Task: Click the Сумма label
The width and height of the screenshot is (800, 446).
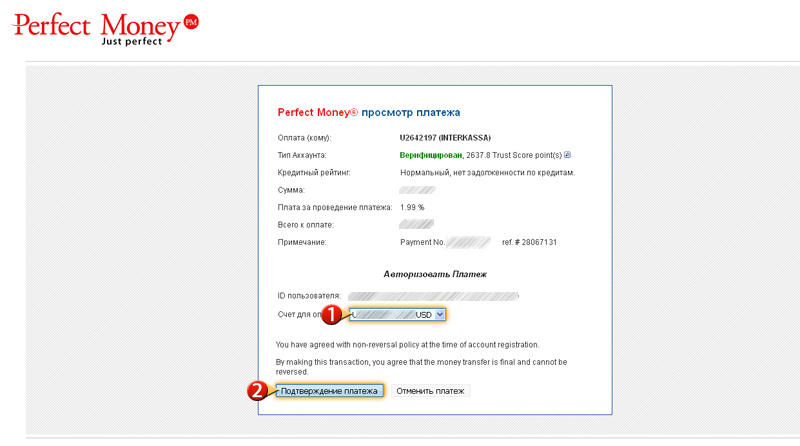Action: (291, 190)
